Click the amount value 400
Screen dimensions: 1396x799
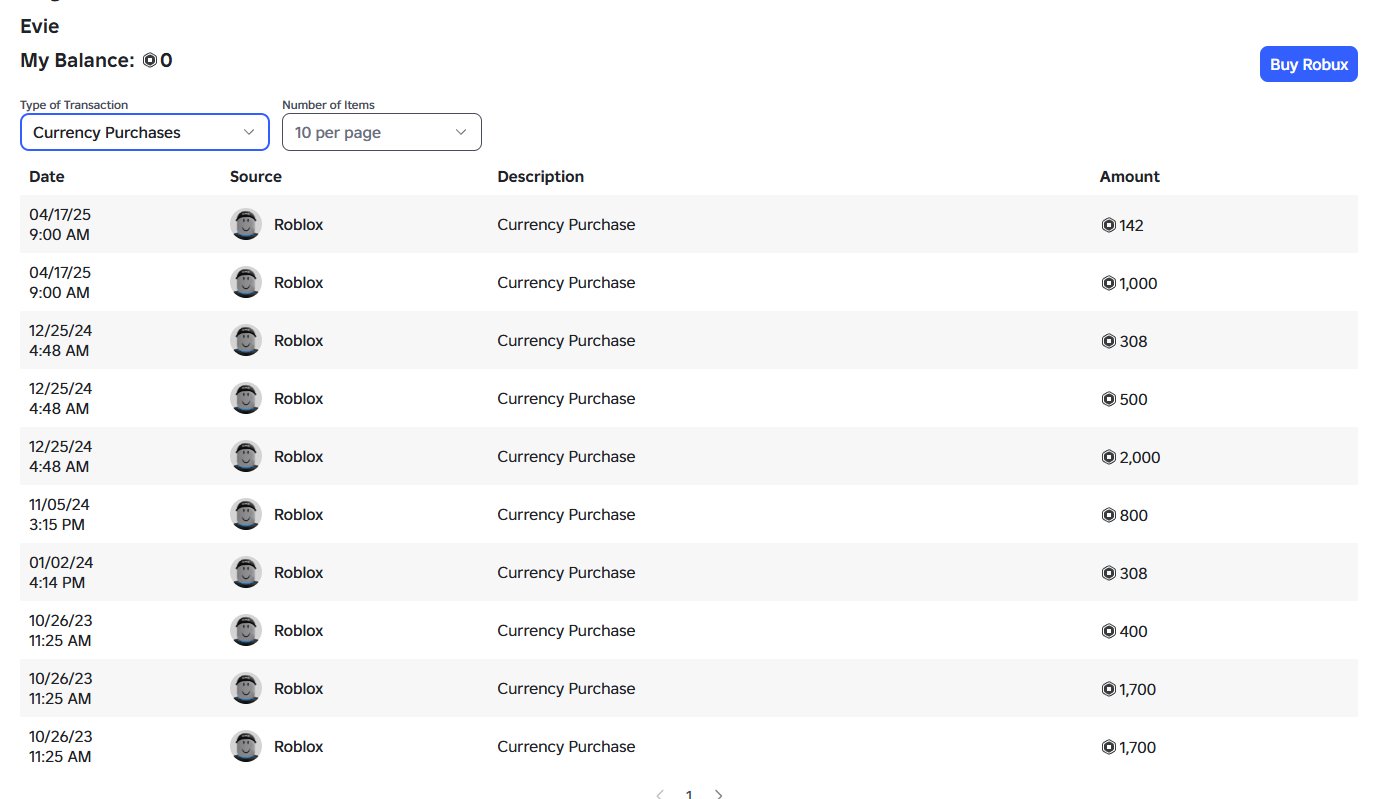point(1133,631)
